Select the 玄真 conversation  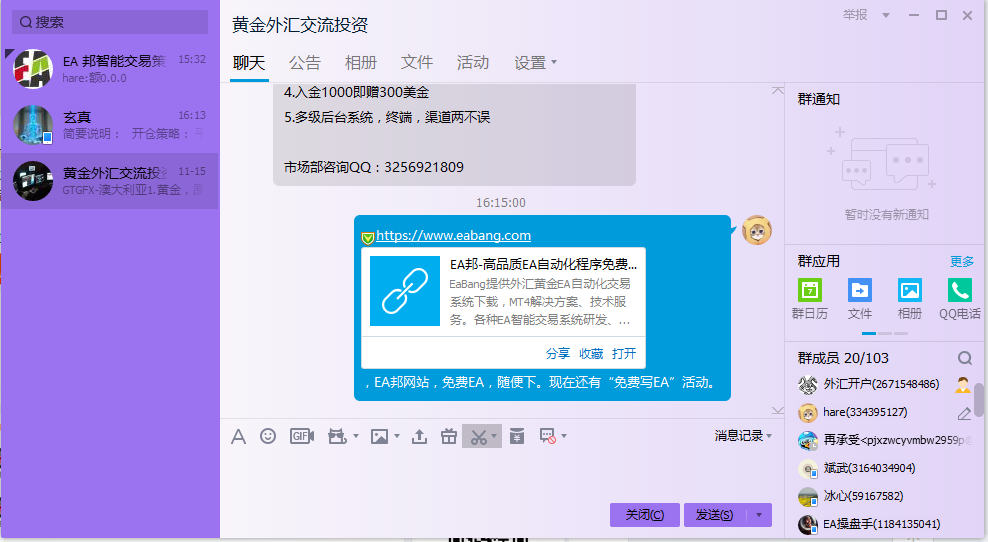click(x=110, y=125)
